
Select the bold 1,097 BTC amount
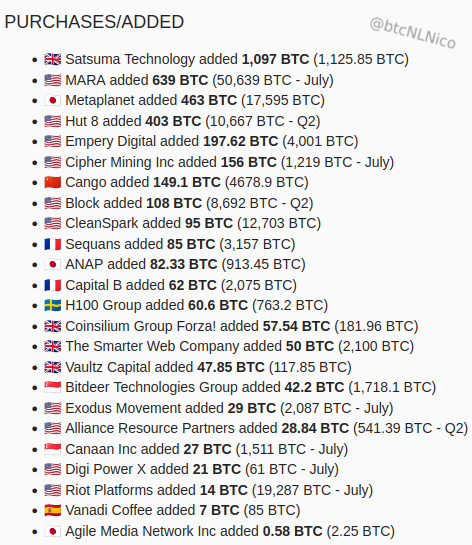275,59
